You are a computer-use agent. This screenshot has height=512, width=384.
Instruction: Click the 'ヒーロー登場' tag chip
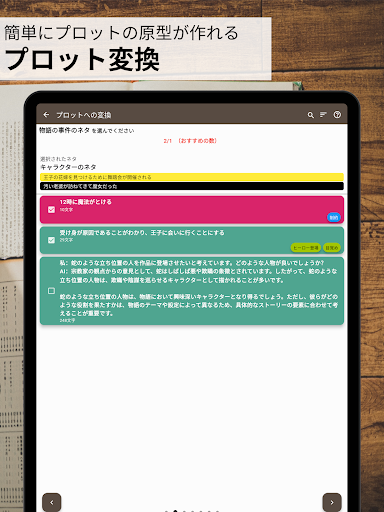(306, 248)
